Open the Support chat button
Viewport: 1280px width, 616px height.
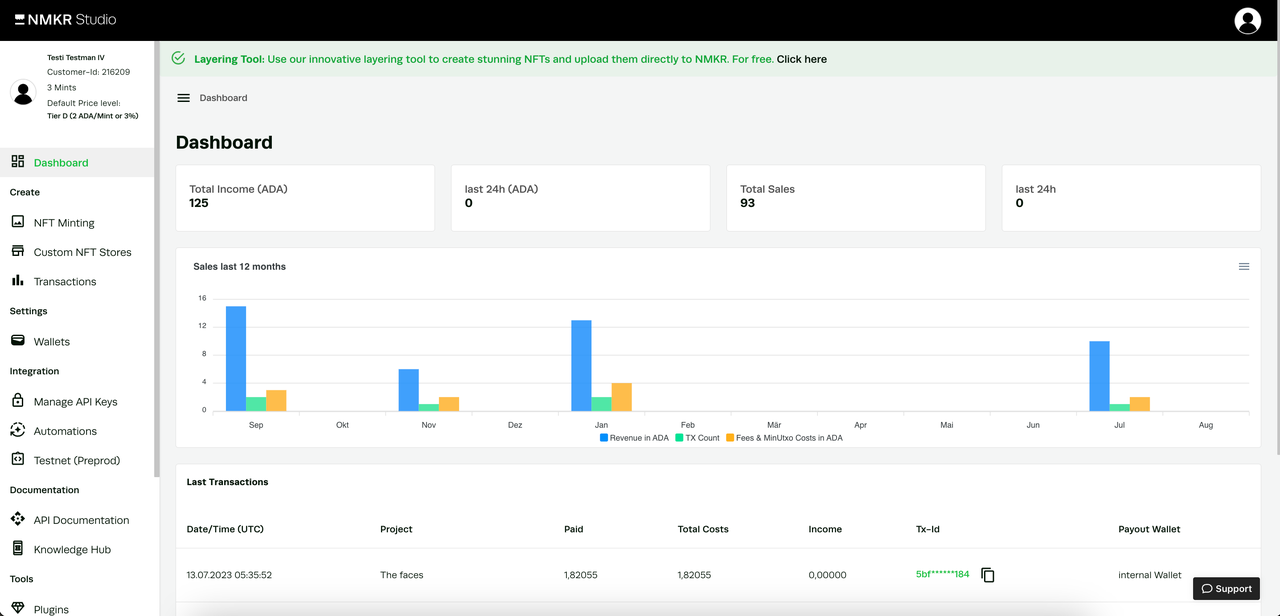[x=1226, y=588]
